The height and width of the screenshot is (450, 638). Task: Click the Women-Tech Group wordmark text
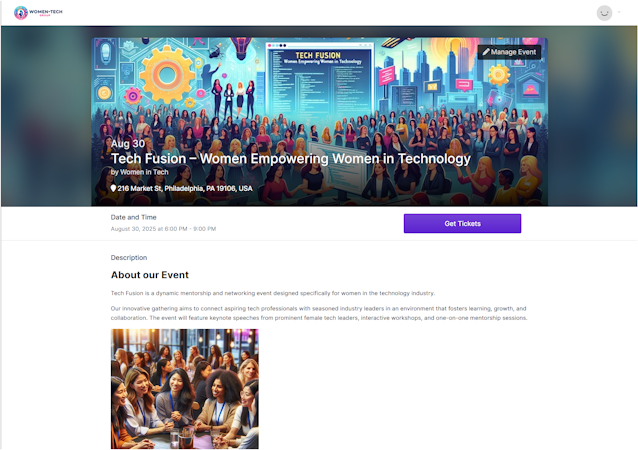pos(46,13)
